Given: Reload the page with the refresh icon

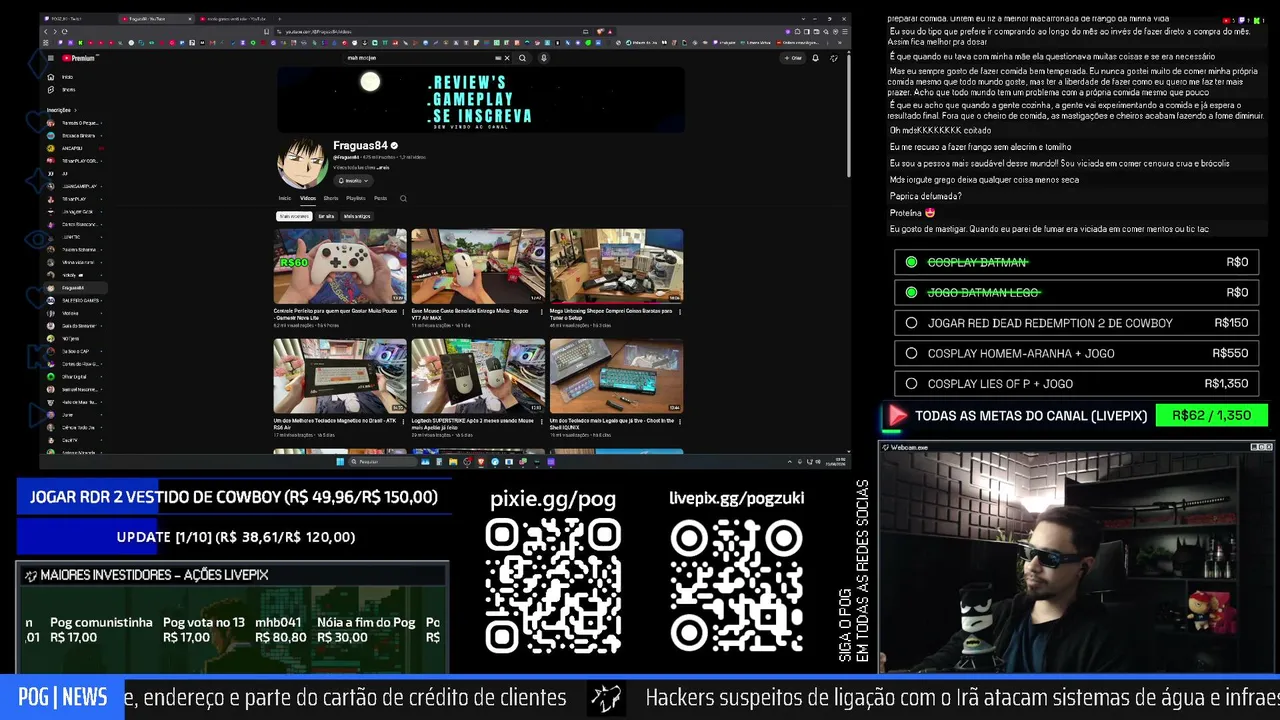Looking at the screenshot, I should tap(64, 31).
